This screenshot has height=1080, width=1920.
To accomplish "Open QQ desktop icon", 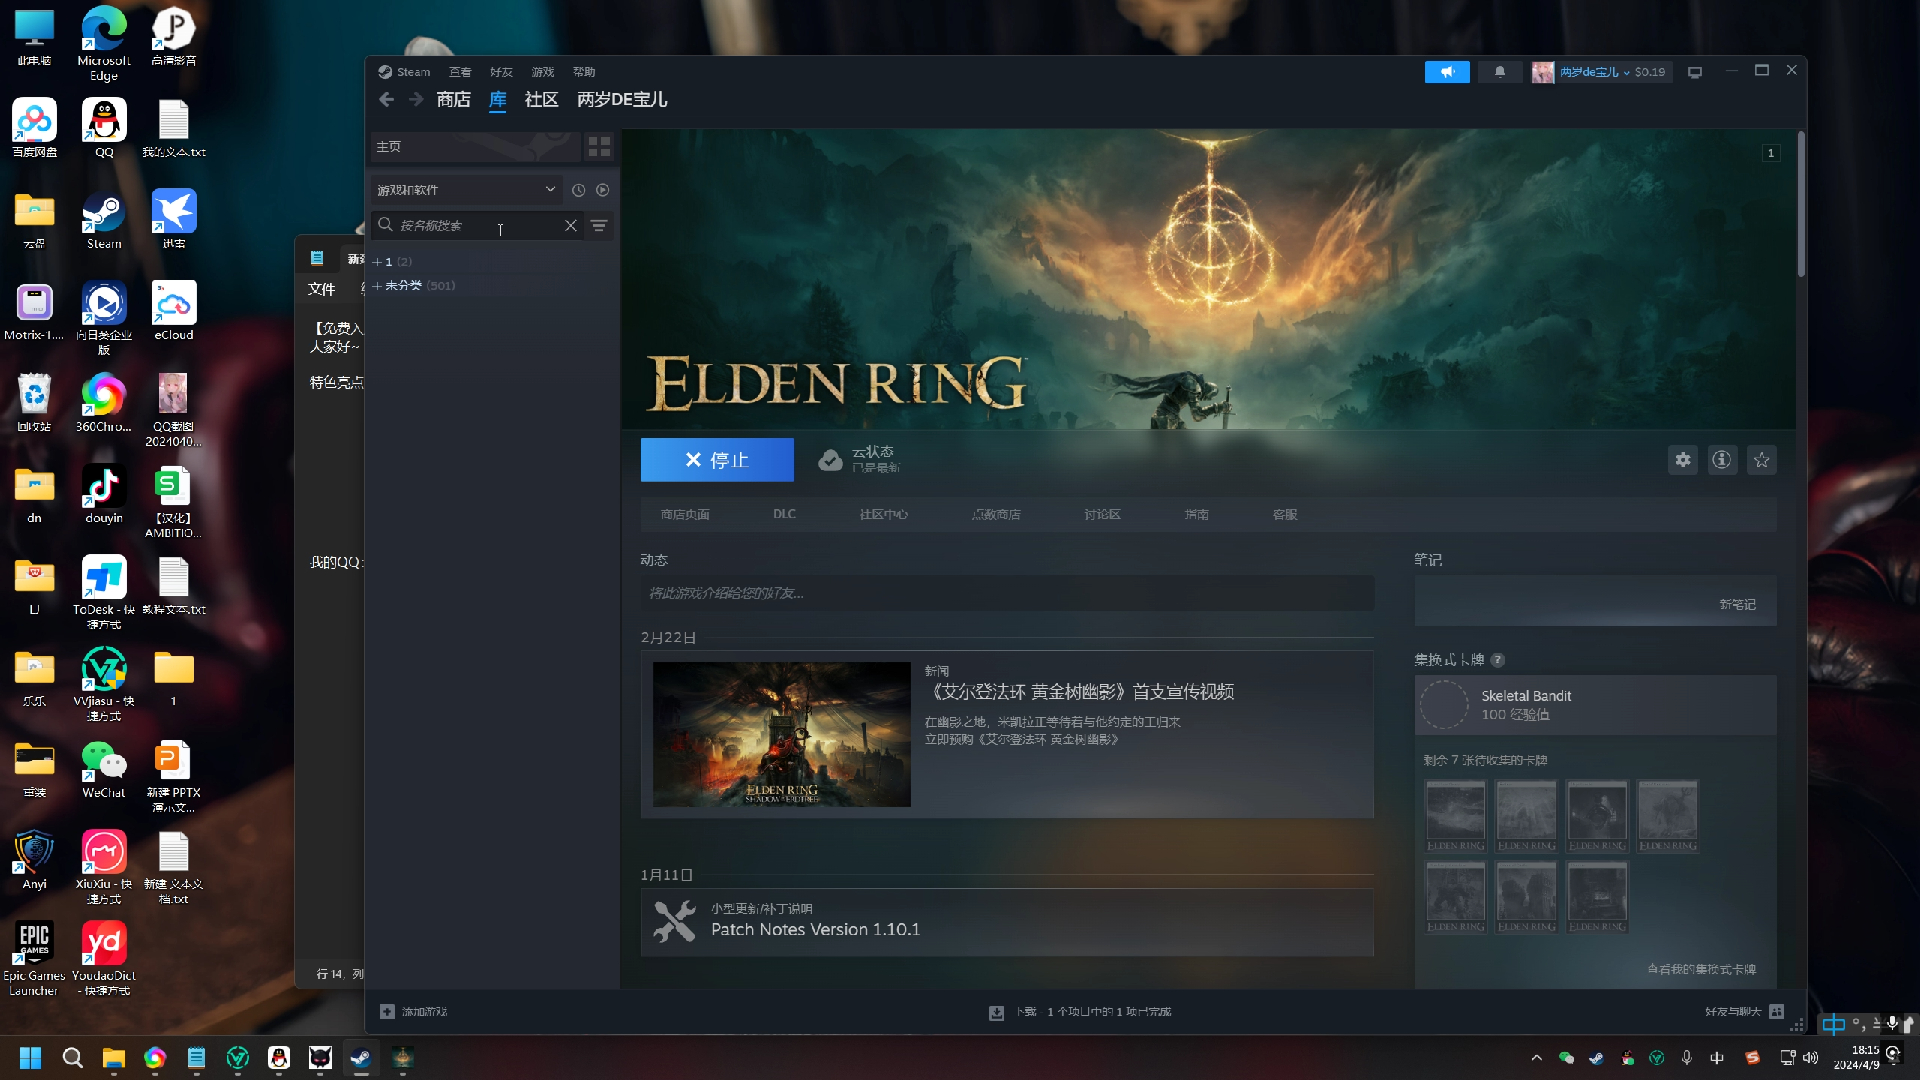I will click(104, 128).
